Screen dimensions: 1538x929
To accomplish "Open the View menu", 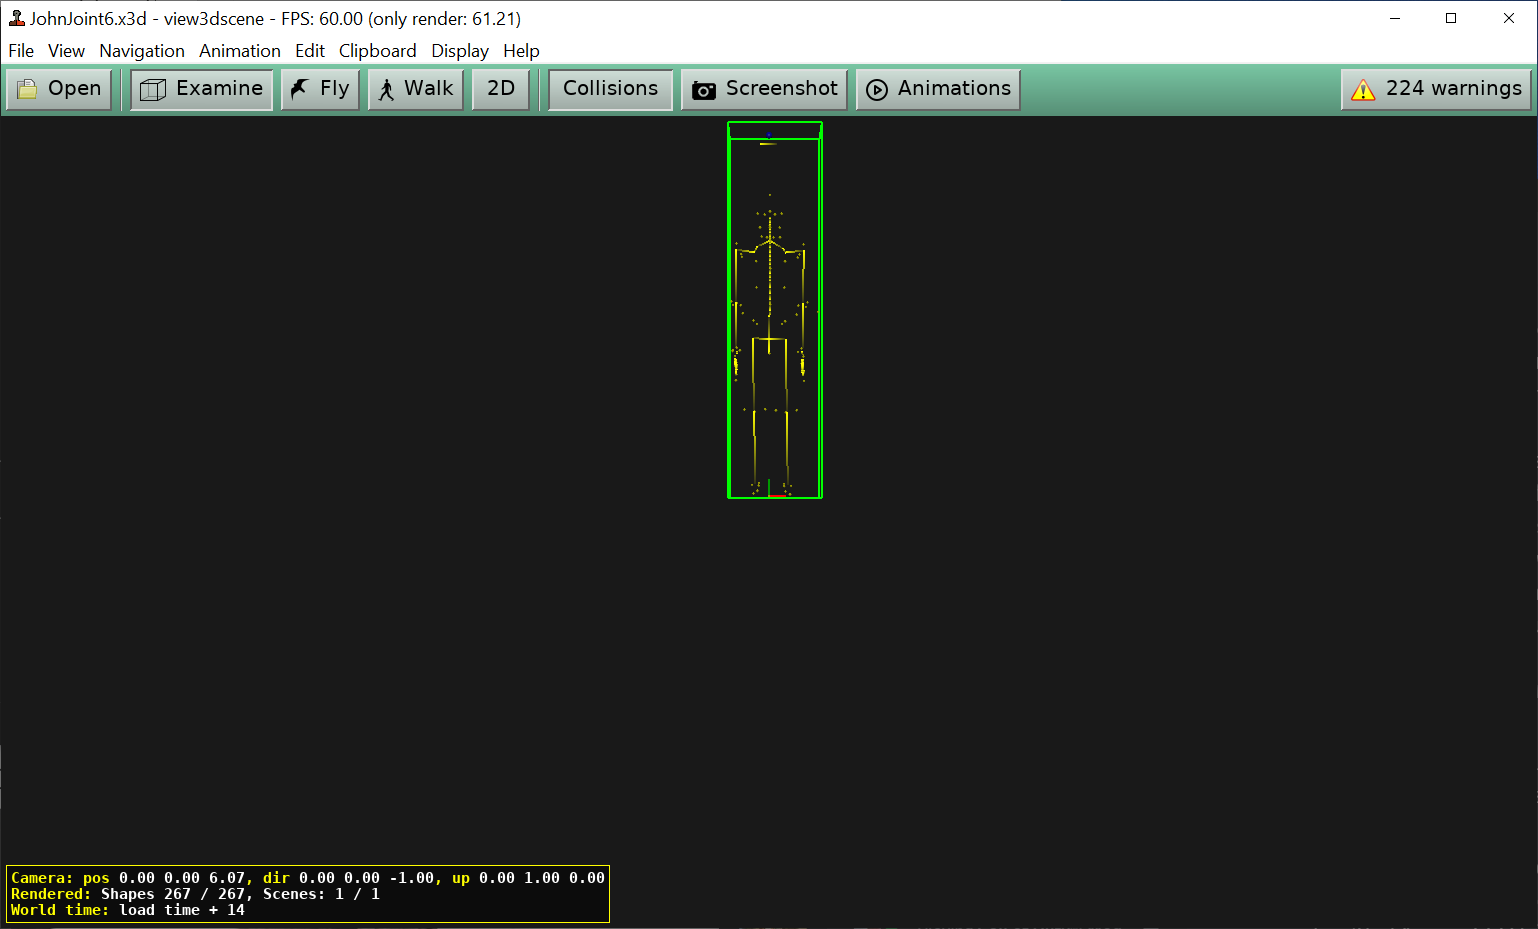I will coord(66,51).
